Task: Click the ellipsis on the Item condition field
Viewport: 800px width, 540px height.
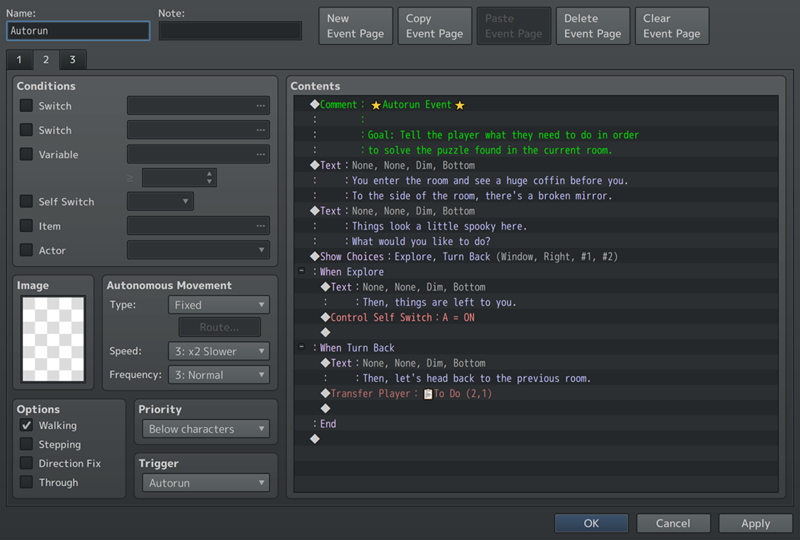Action: point(260,227)
